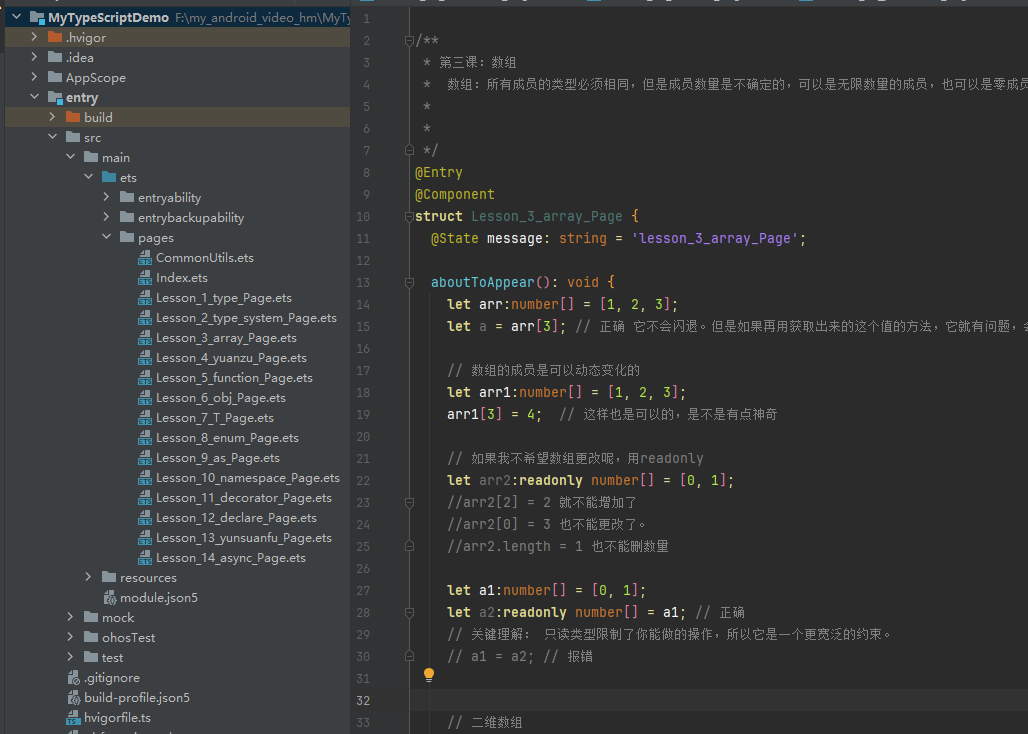The width and height of the screenshot is (1028, 734).
Task: Click the @Entry decorator in the code
Action: coord(439,172)
